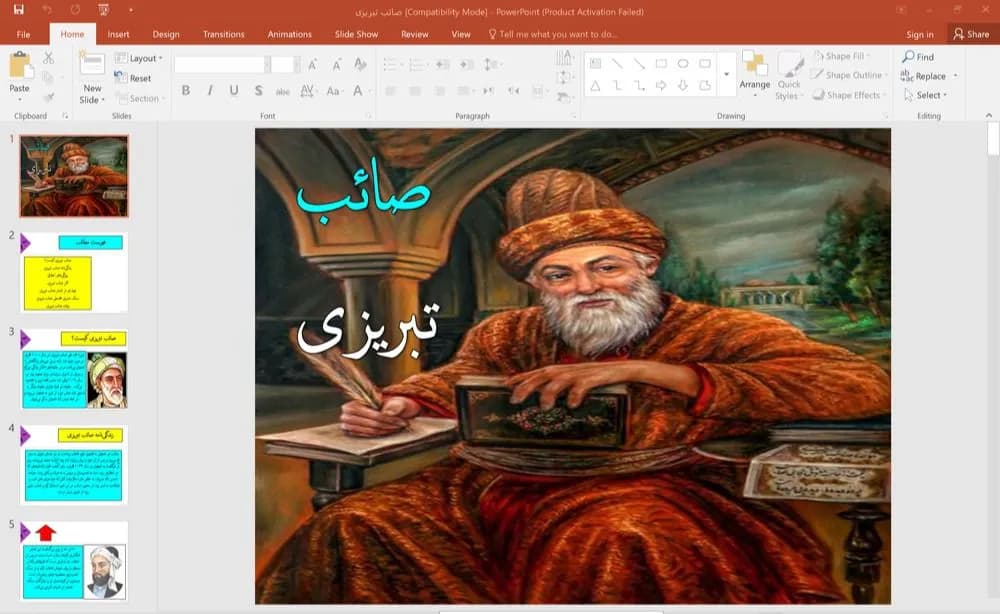The image size is (1000, 614).
Task: Toggle text Shadow formatting
Action: 258,91
